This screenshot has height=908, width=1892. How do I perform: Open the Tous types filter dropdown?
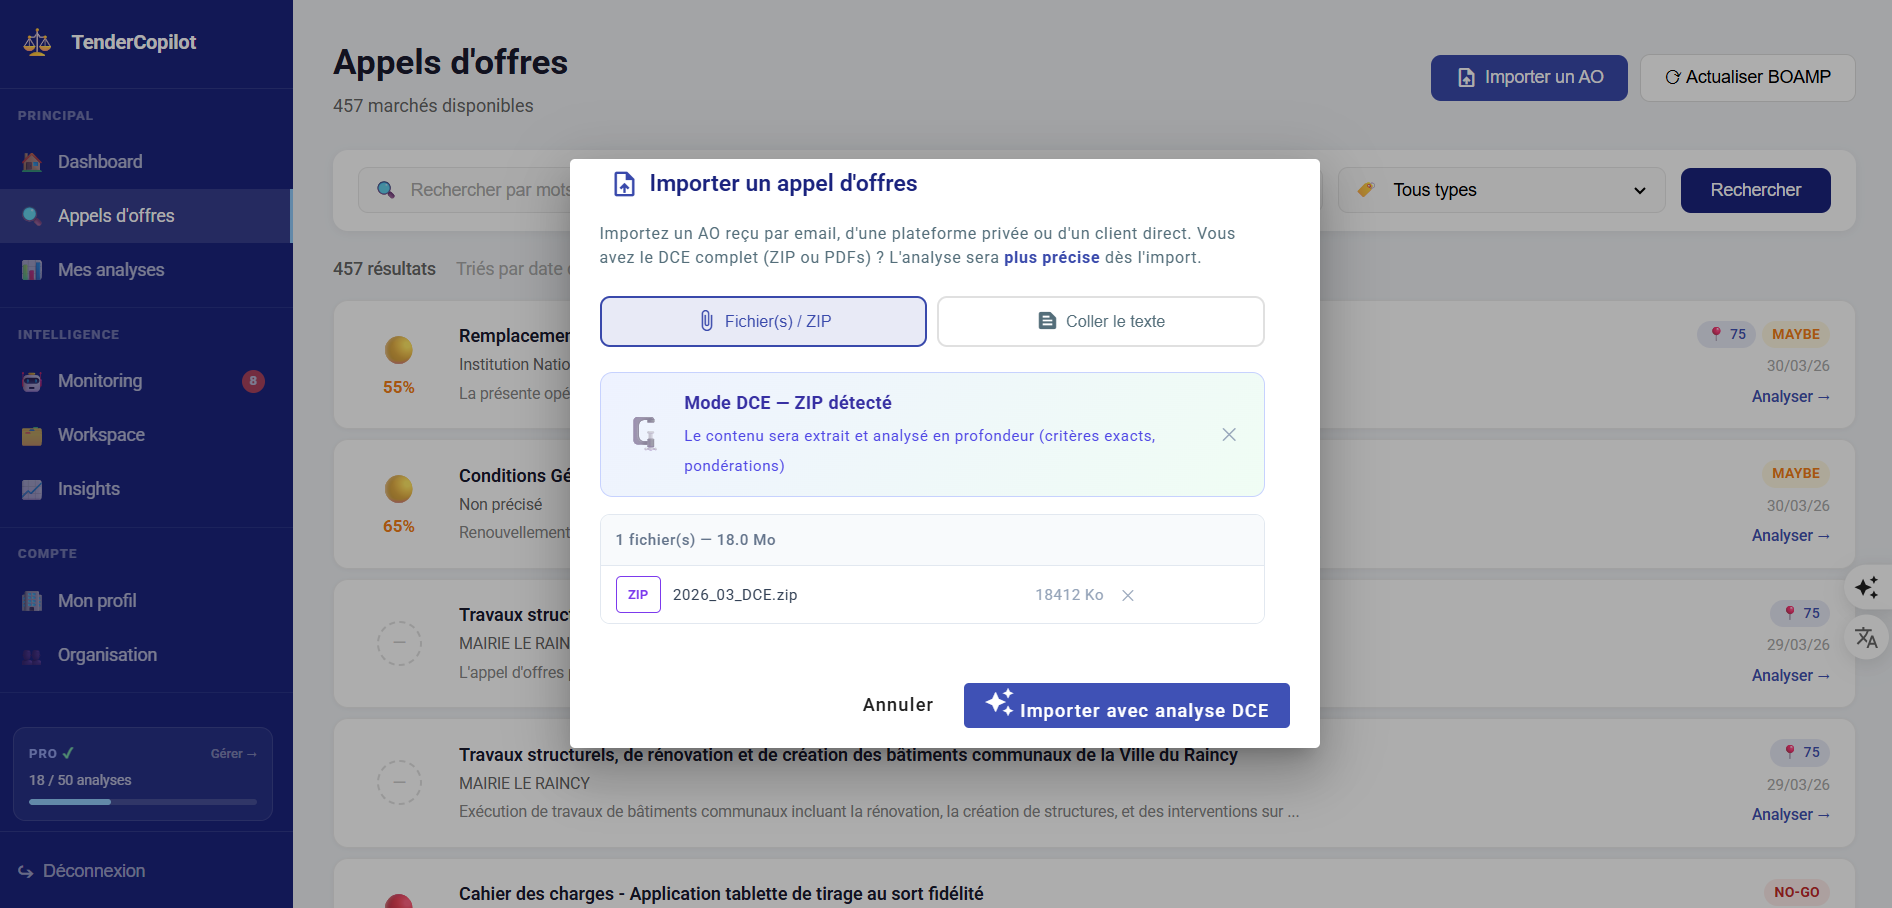1500,189
